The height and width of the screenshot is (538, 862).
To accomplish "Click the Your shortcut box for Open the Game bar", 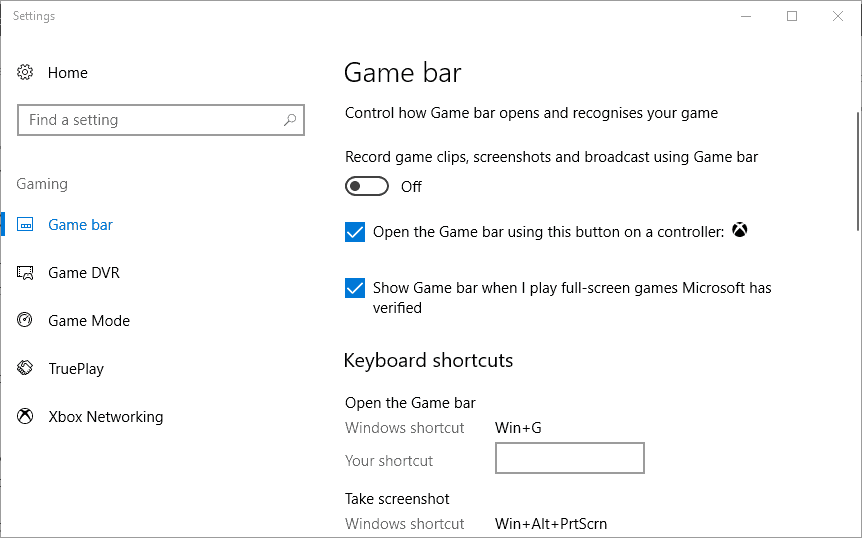I will point(569,459).
